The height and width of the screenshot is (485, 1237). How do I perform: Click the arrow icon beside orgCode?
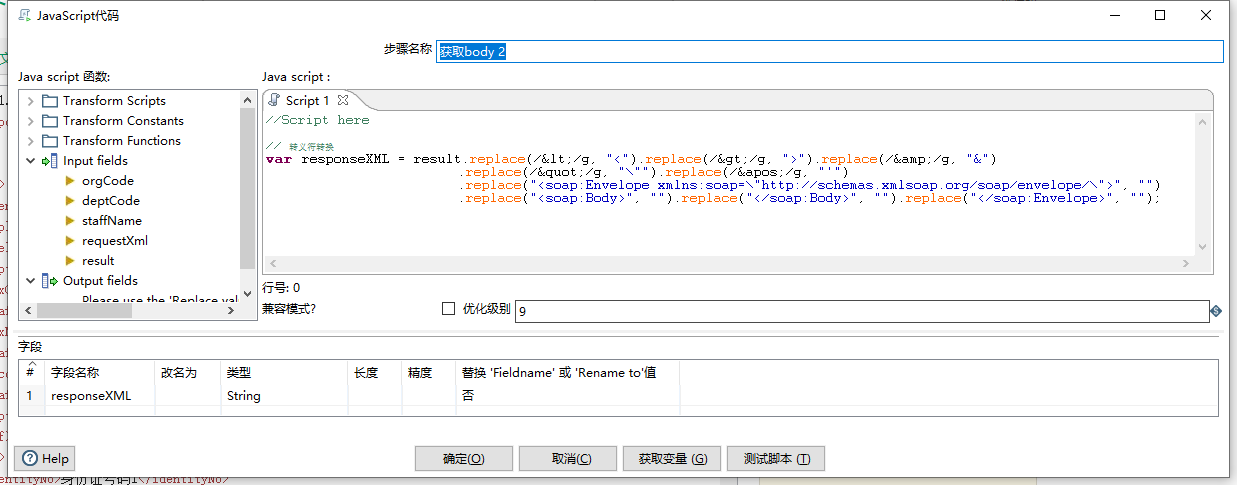[70, 181]
